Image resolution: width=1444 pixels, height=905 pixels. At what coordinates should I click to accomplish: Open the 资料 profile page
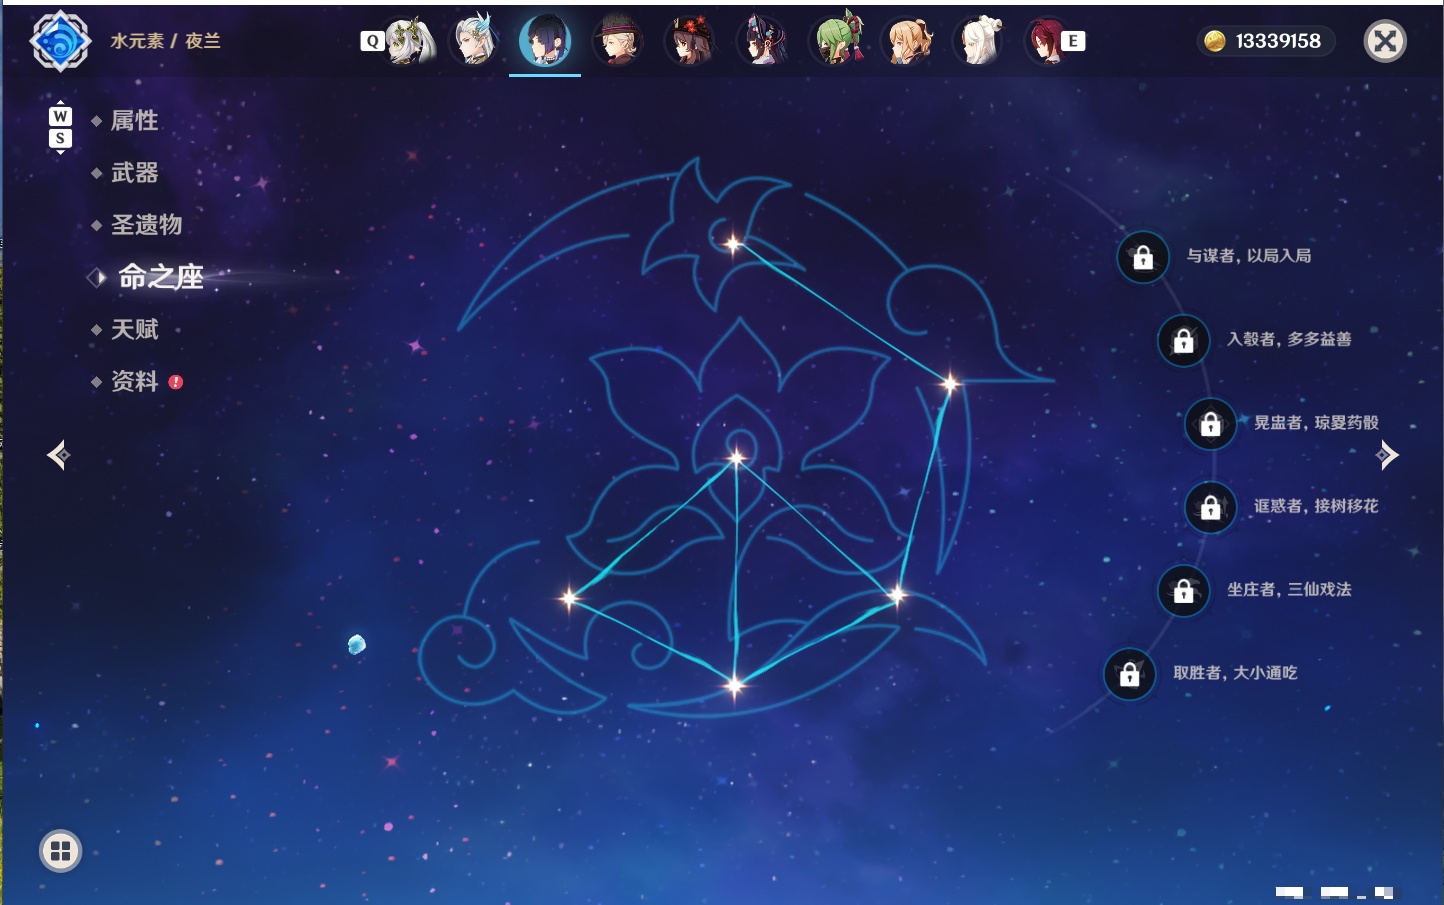point(134,381)
